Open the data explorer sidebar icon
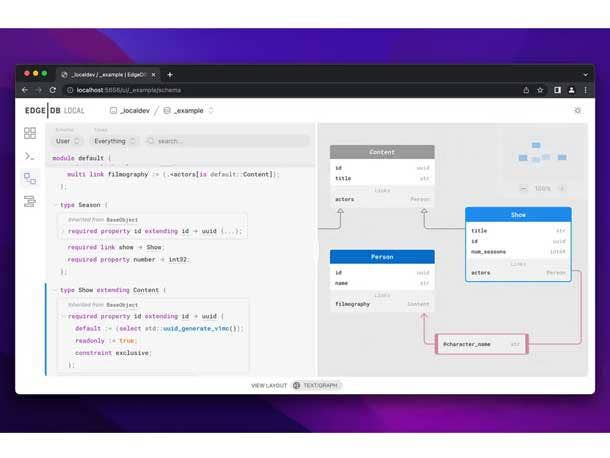This screenshot has width=610, height=458. [30, 201]
